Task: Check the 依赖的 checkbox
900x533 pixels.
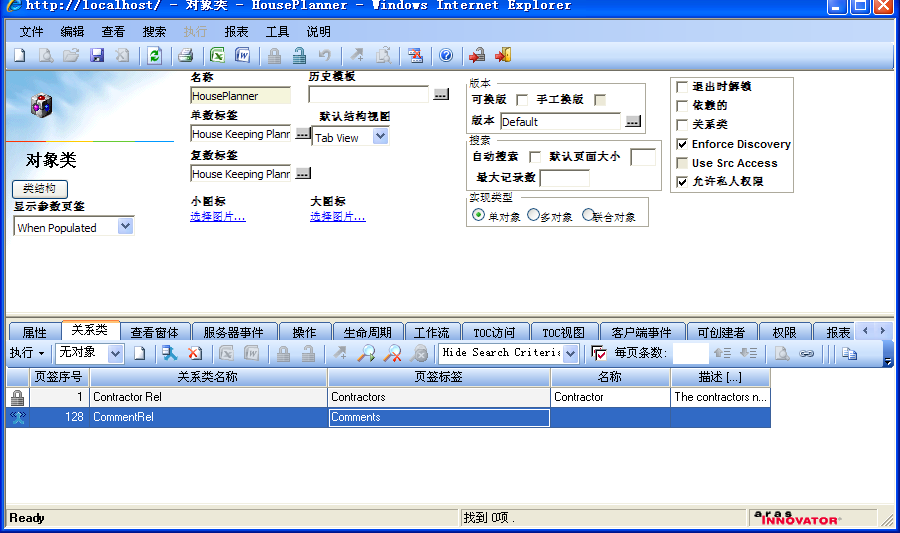Action: [682, 106]
